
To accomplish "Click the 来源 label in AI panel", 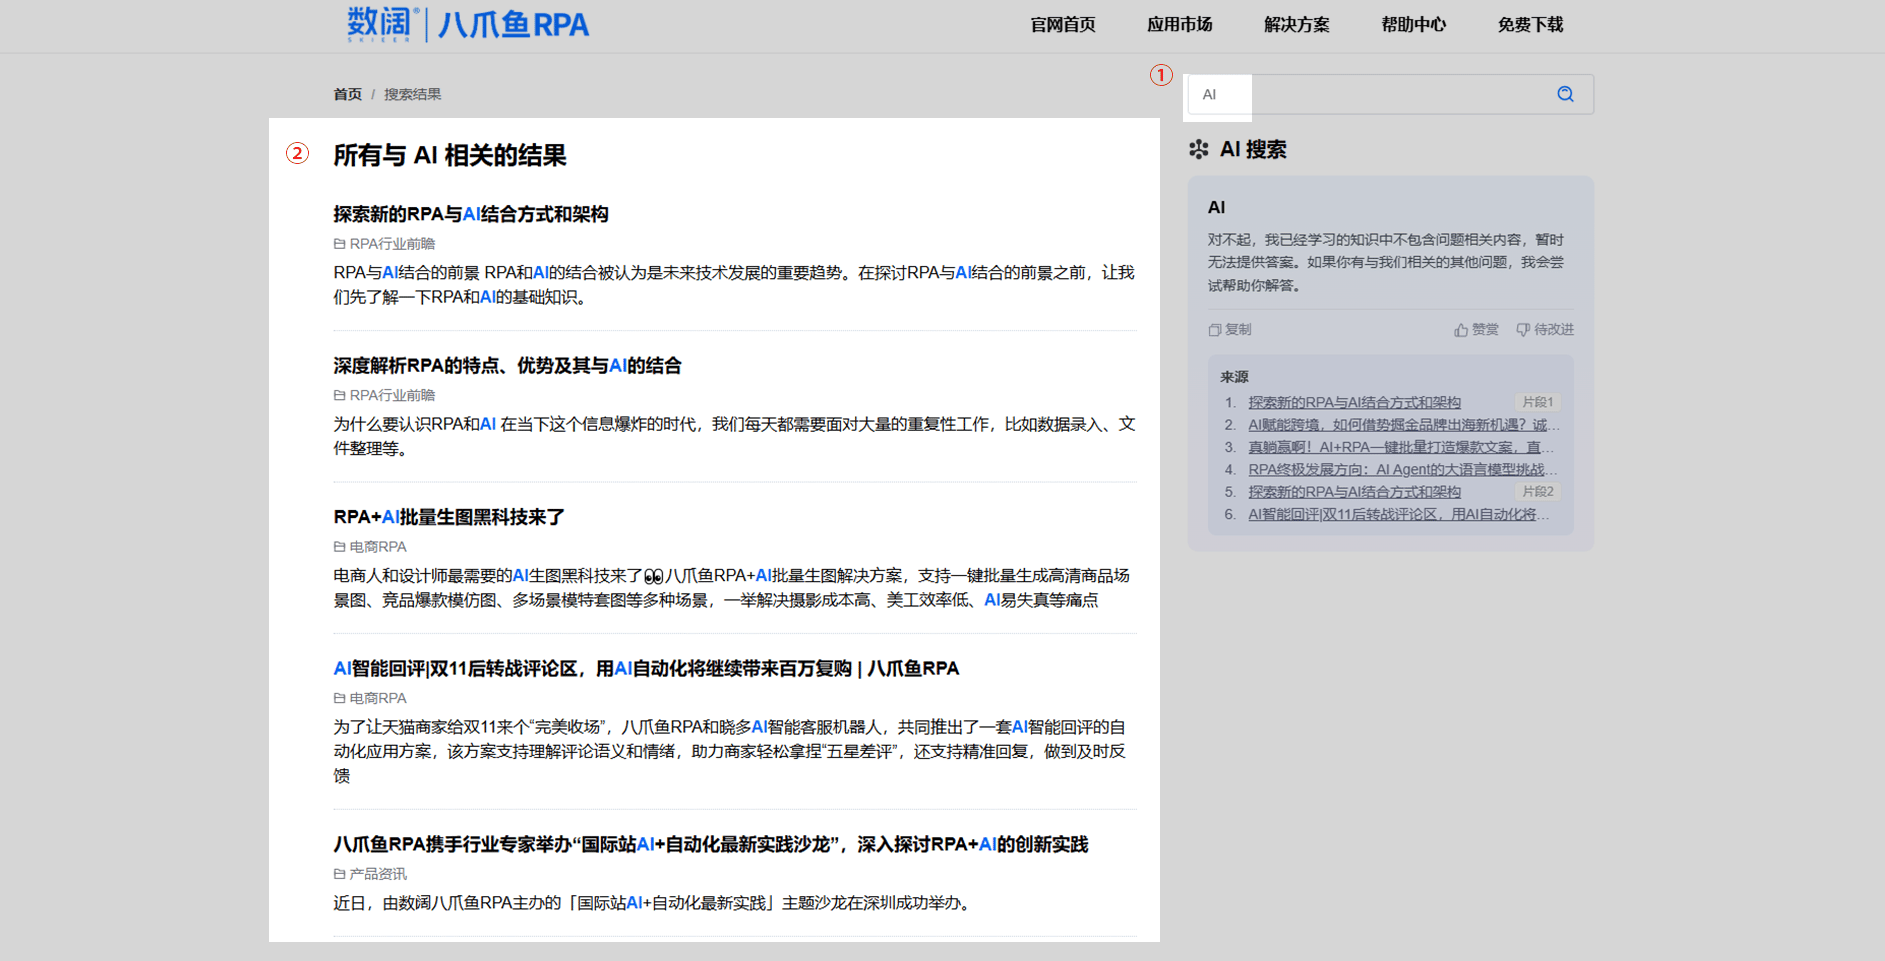I will point(1234,377).
